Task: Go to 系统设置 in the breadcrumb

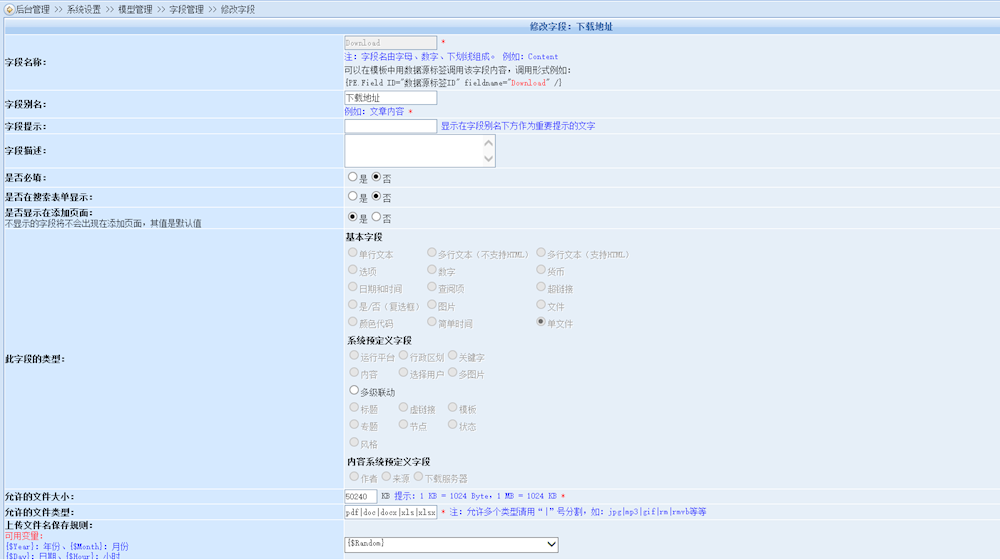Action: coord(83,9)
